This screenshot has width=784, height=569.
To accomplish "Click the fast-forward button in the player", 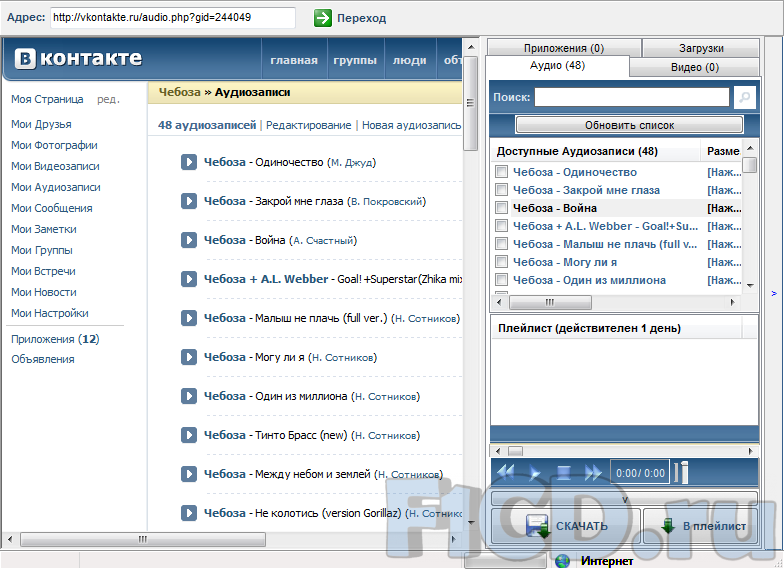I will click(593, 472).
